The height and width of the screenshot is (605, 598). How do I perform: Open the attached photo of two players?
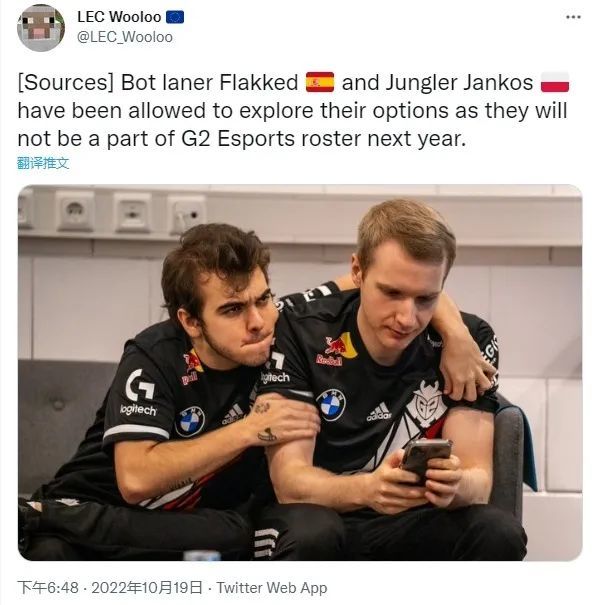tap(300, 372)
